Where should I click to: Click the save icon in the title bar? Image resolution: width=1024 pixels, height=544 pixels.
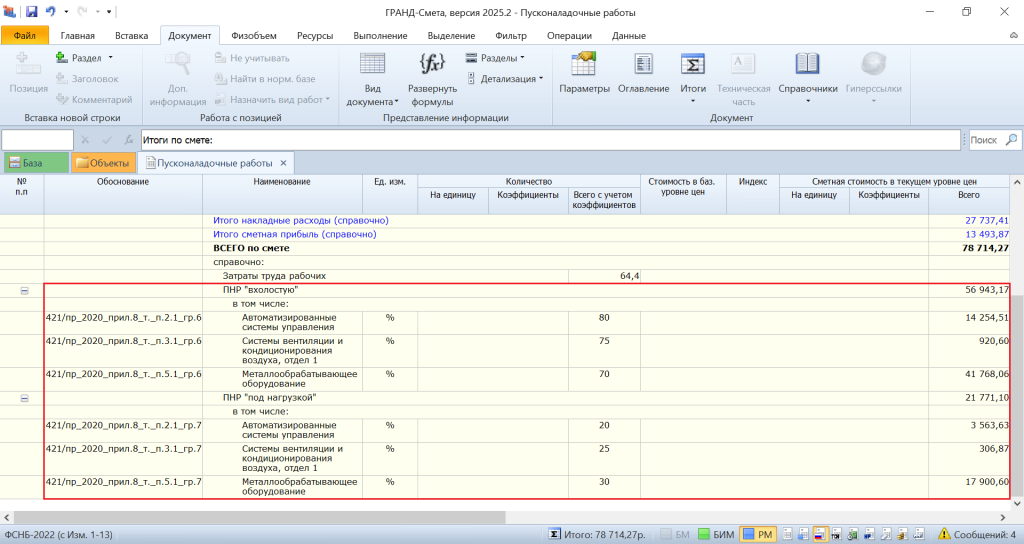31,12
